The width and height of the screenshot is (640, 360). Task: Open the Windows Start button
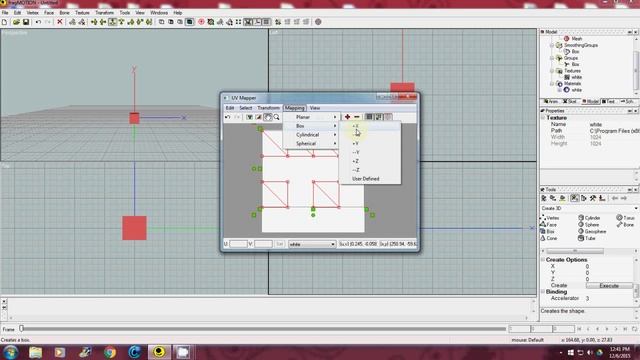(x=10, y=352)
